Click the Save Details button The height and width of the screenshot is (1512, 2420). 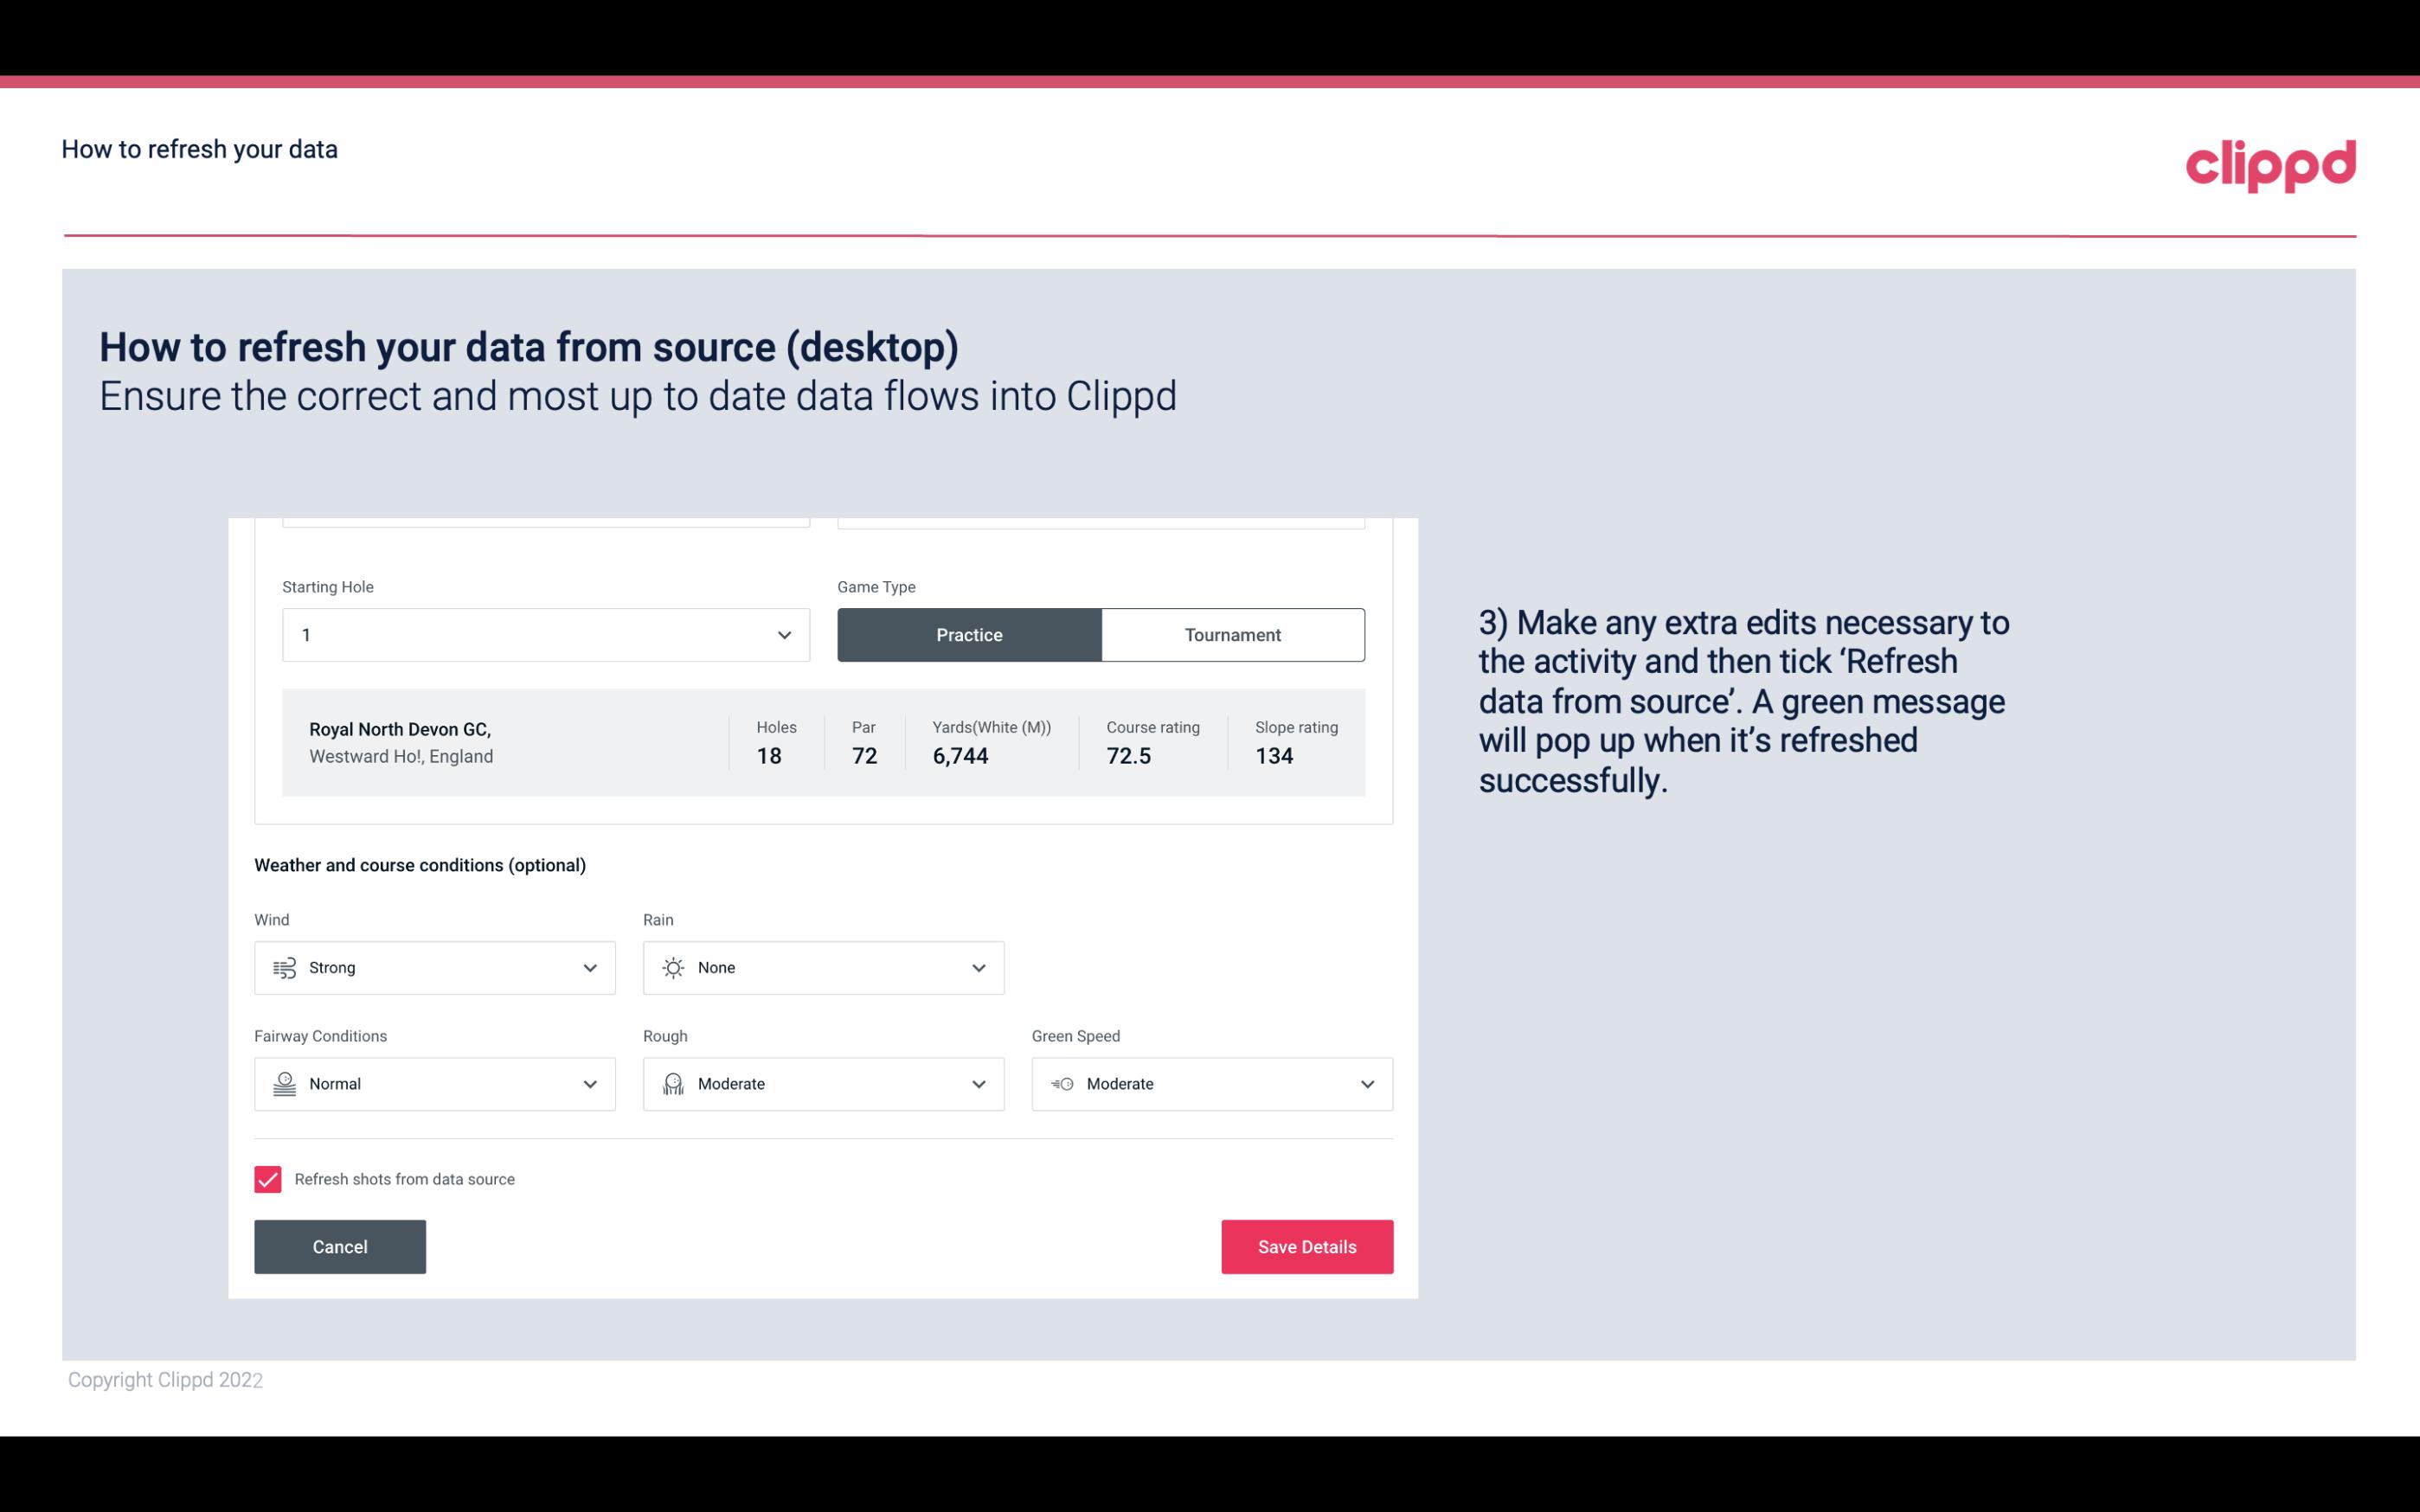(x=1306, y=1246)
